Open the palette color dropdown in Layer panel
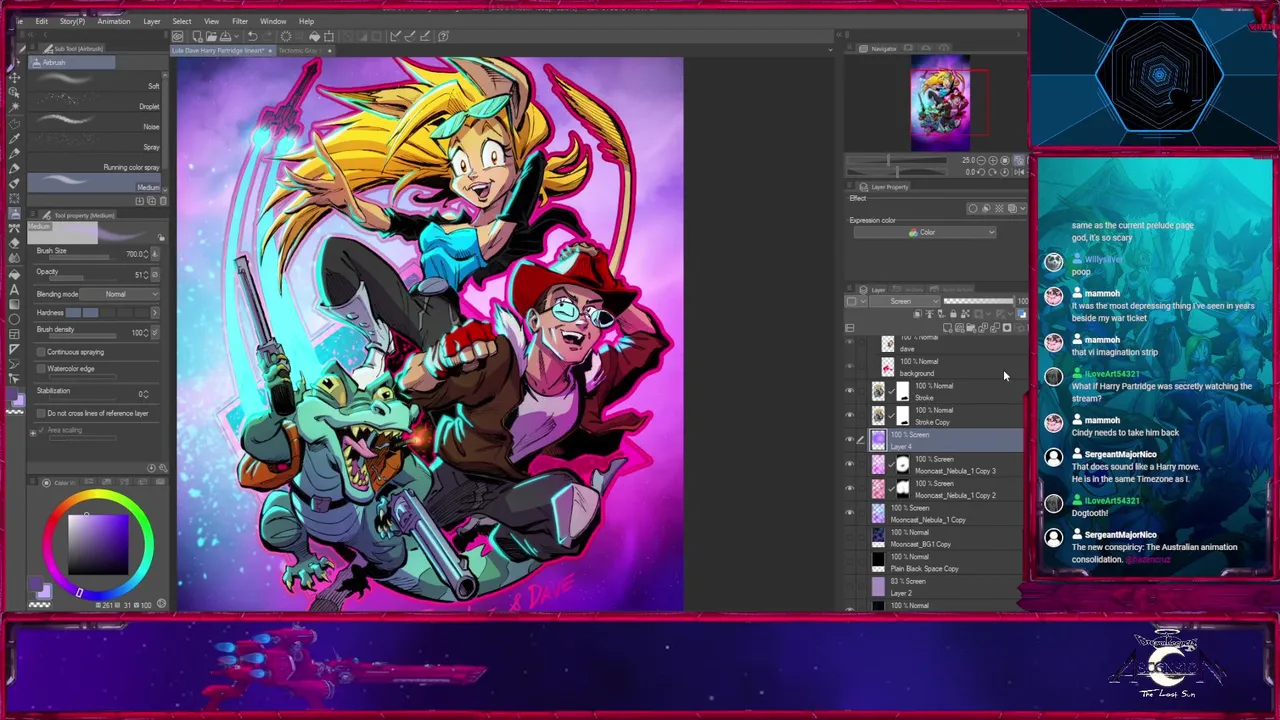 pos(856,301)
